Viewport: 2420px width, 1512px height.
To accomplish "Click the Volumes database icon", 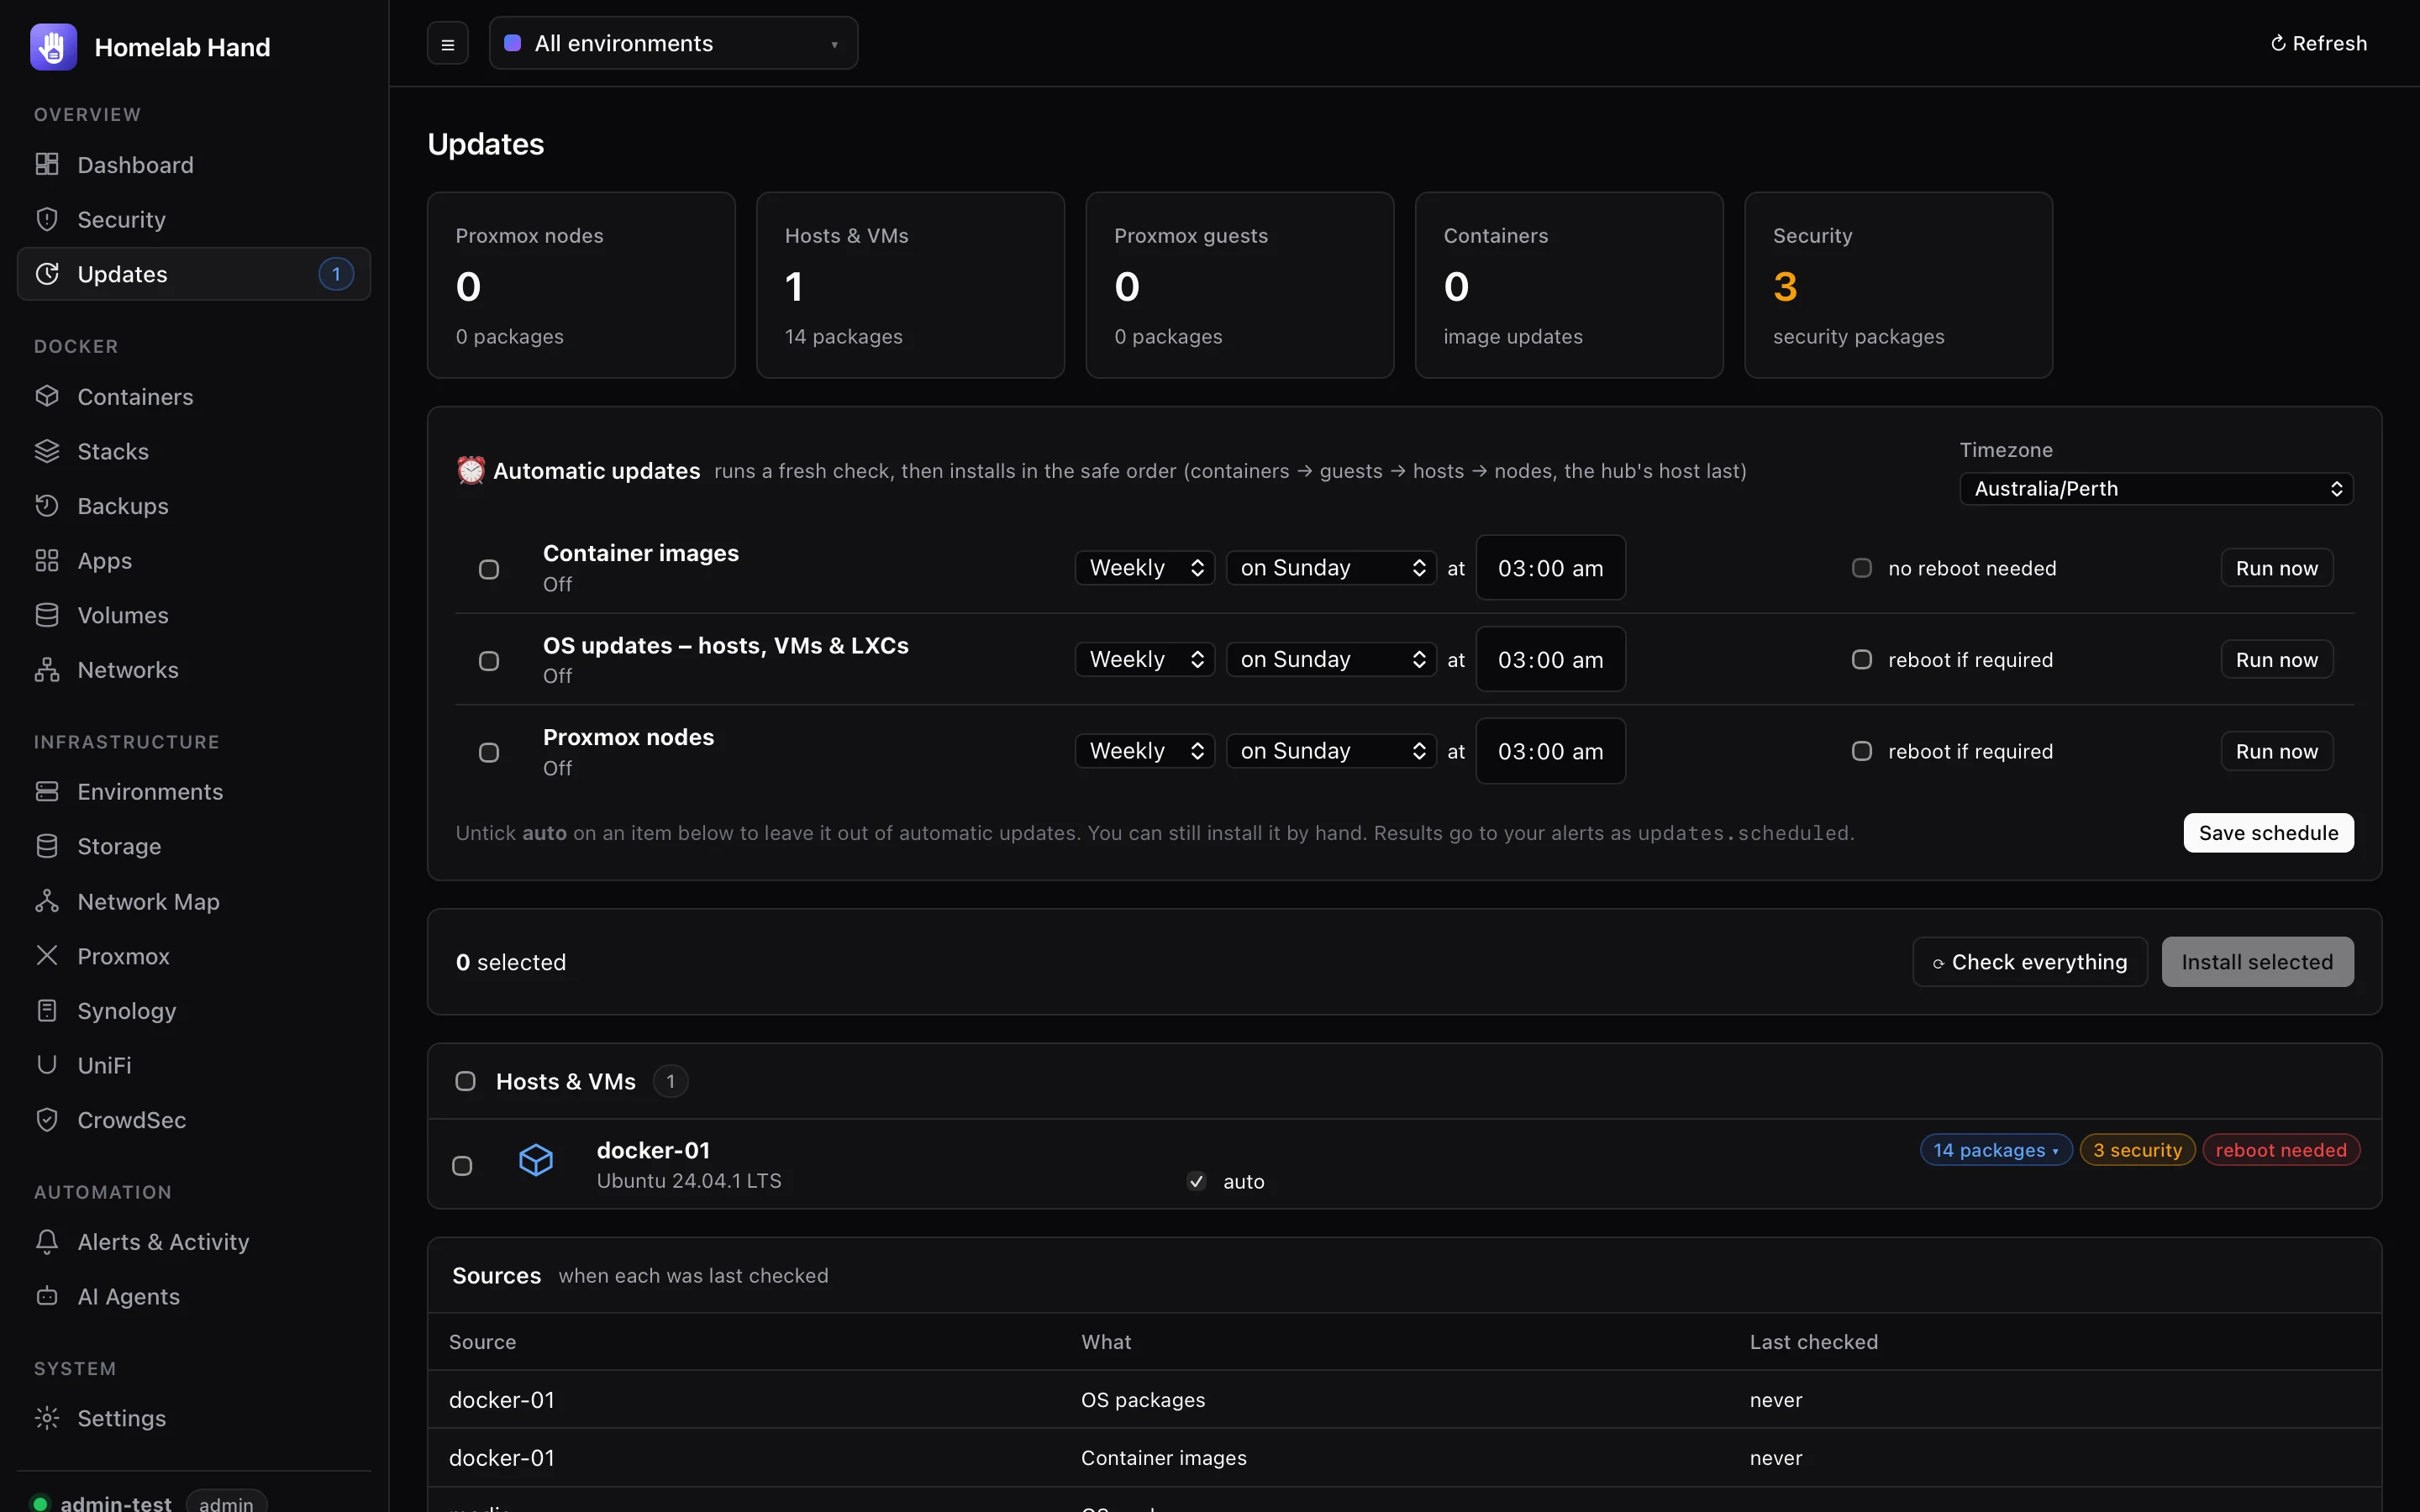I will 47,615.
